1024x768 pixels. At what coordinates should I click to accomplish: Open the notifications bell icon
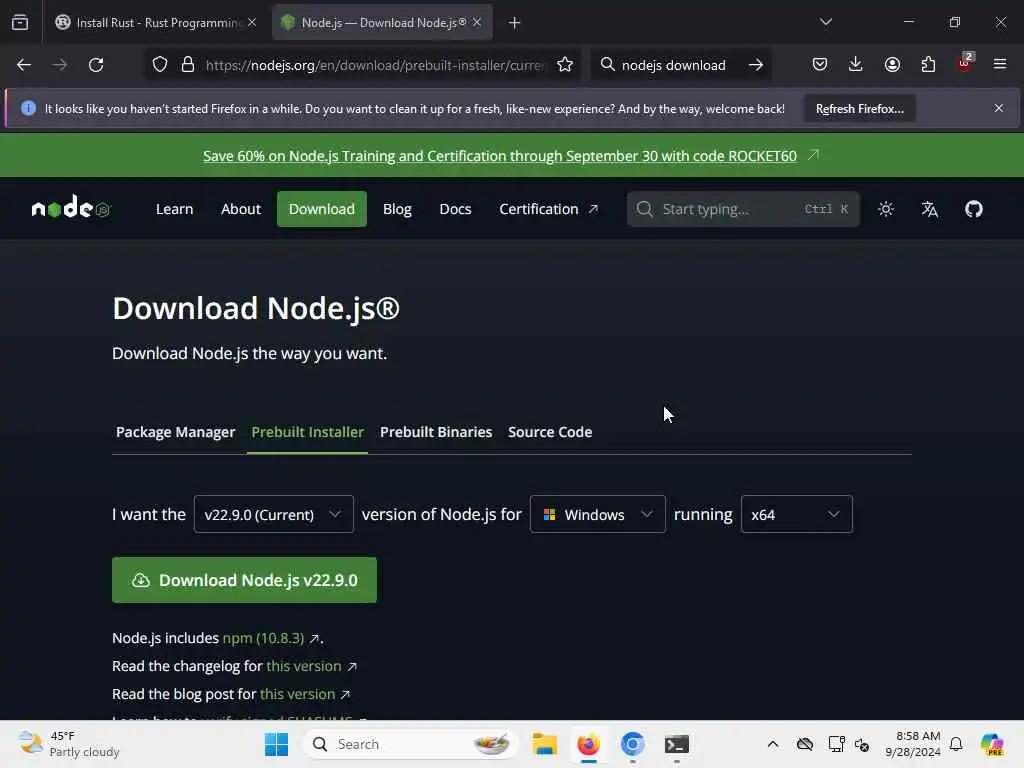coord(955,744)
